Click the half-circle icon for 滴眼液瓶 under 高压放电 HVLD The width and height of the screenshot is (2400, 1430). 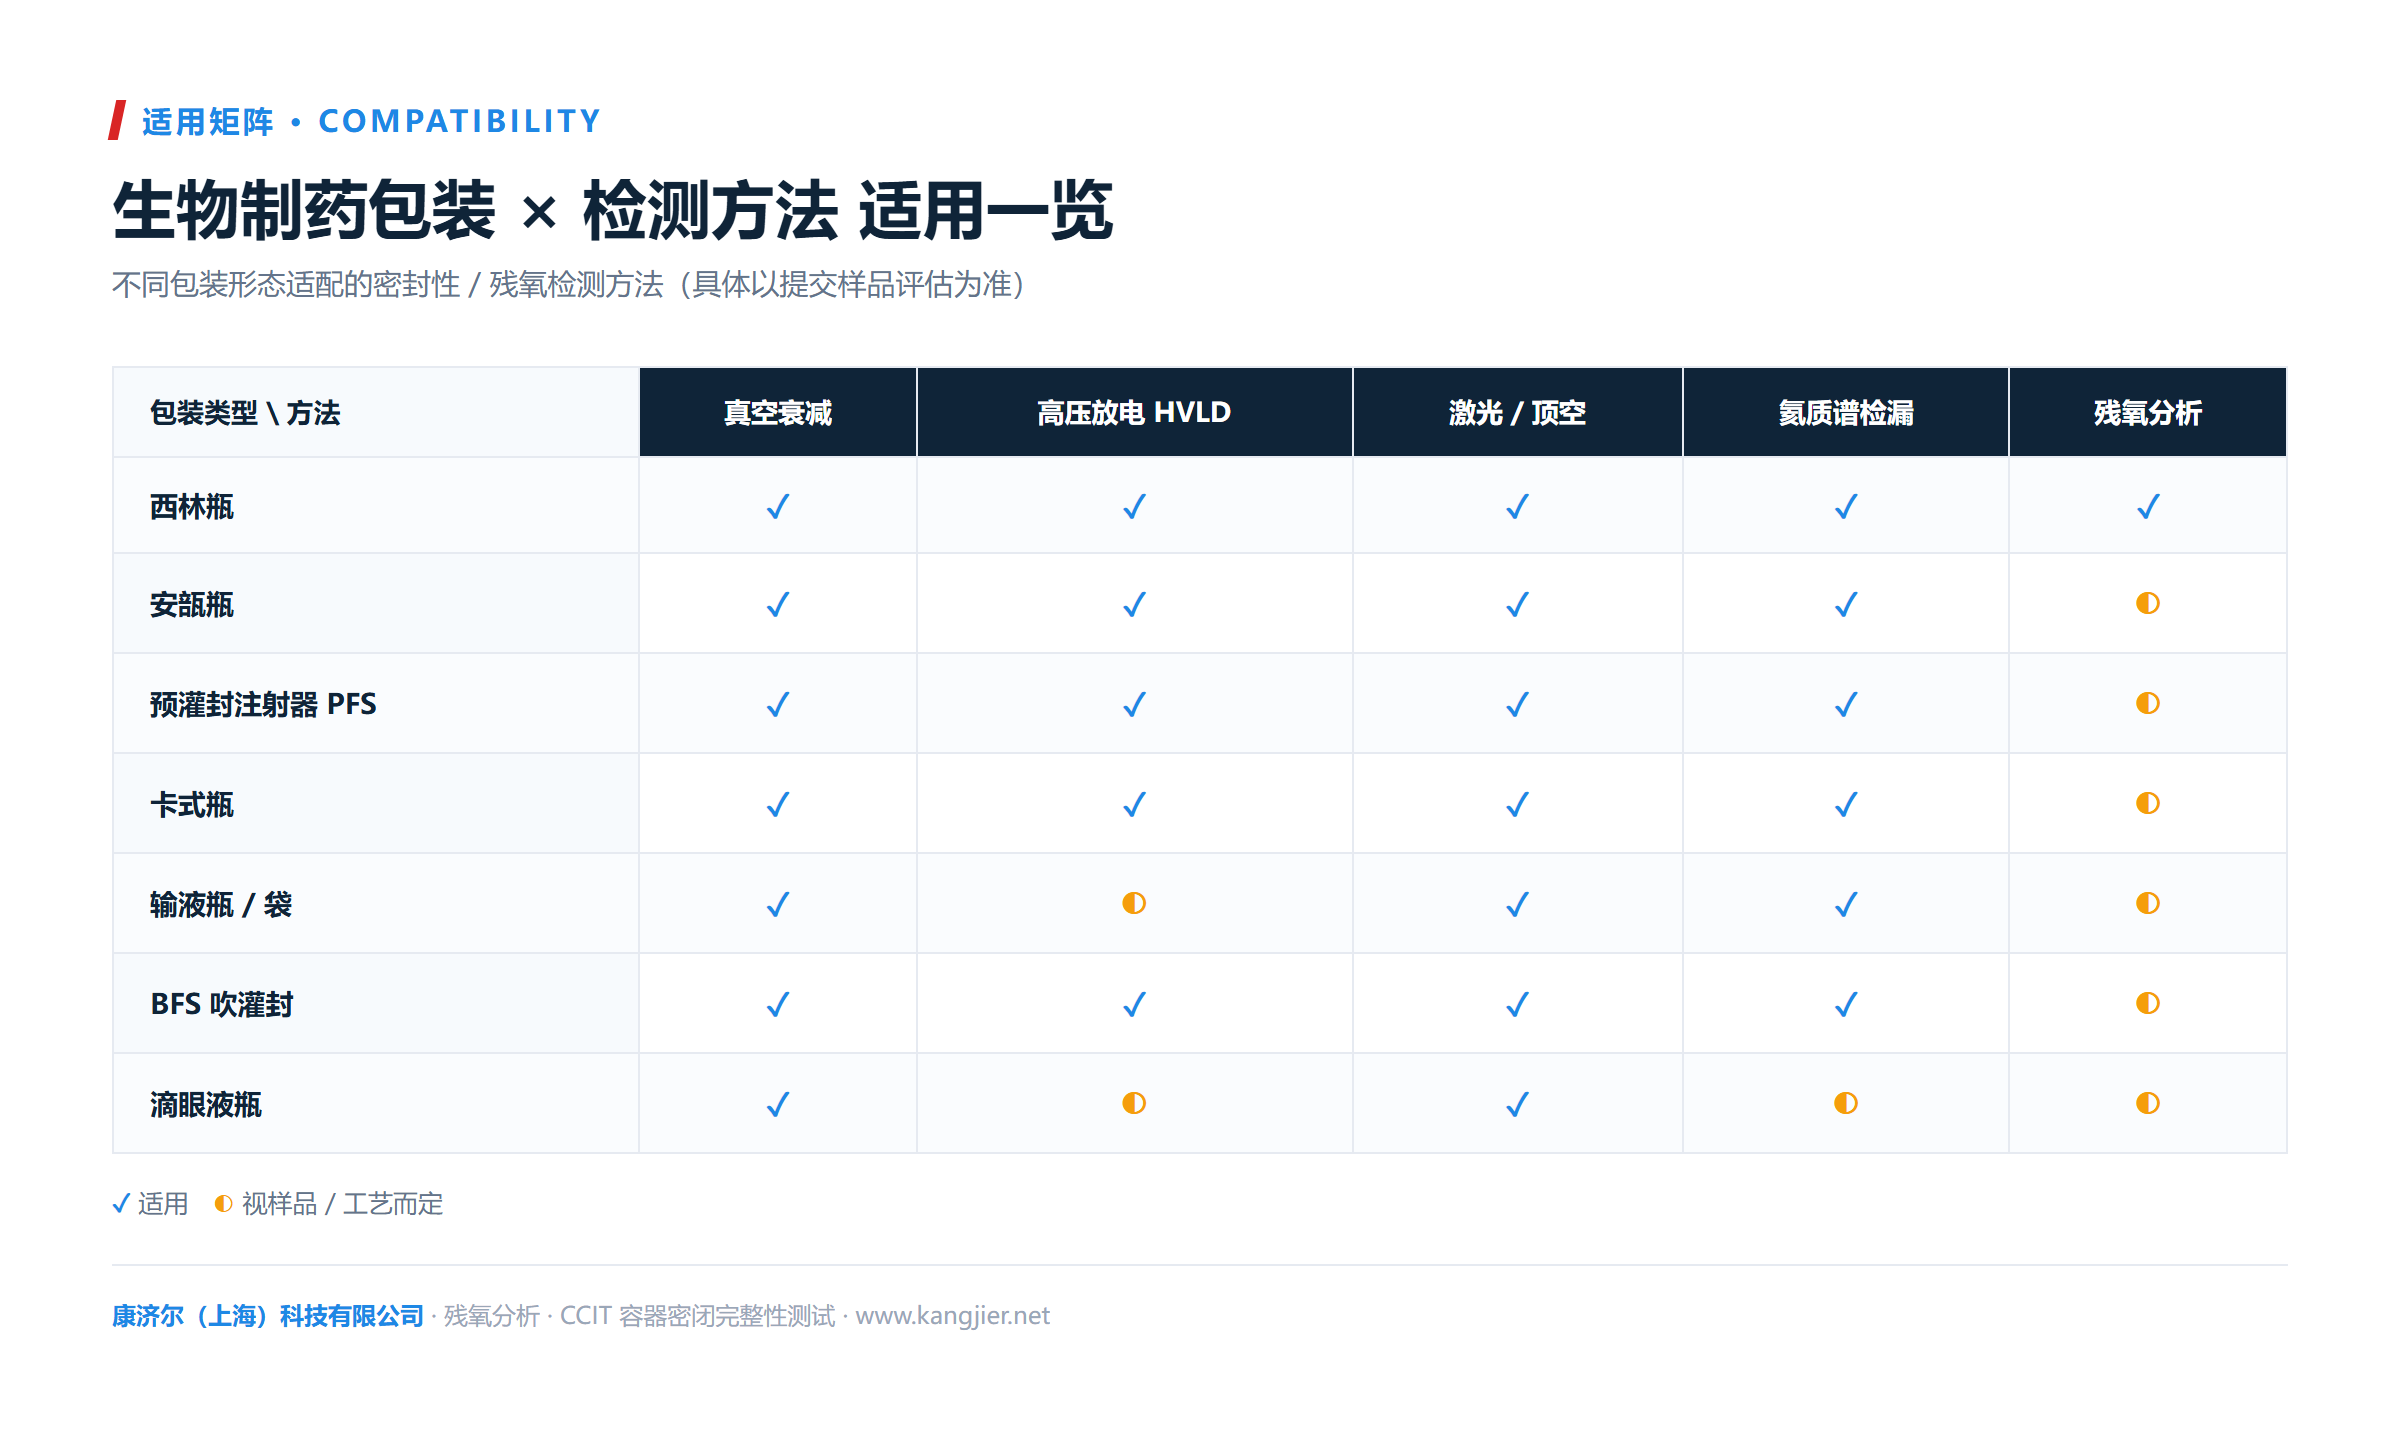[1134, 1103]
